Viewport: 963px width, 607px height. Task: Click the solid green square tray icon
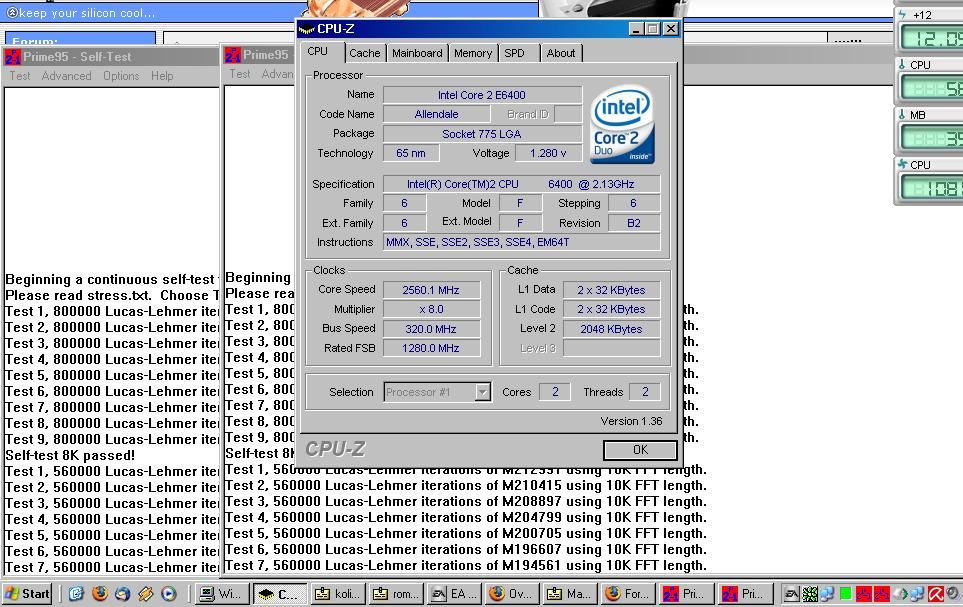[x=846, y=593]
